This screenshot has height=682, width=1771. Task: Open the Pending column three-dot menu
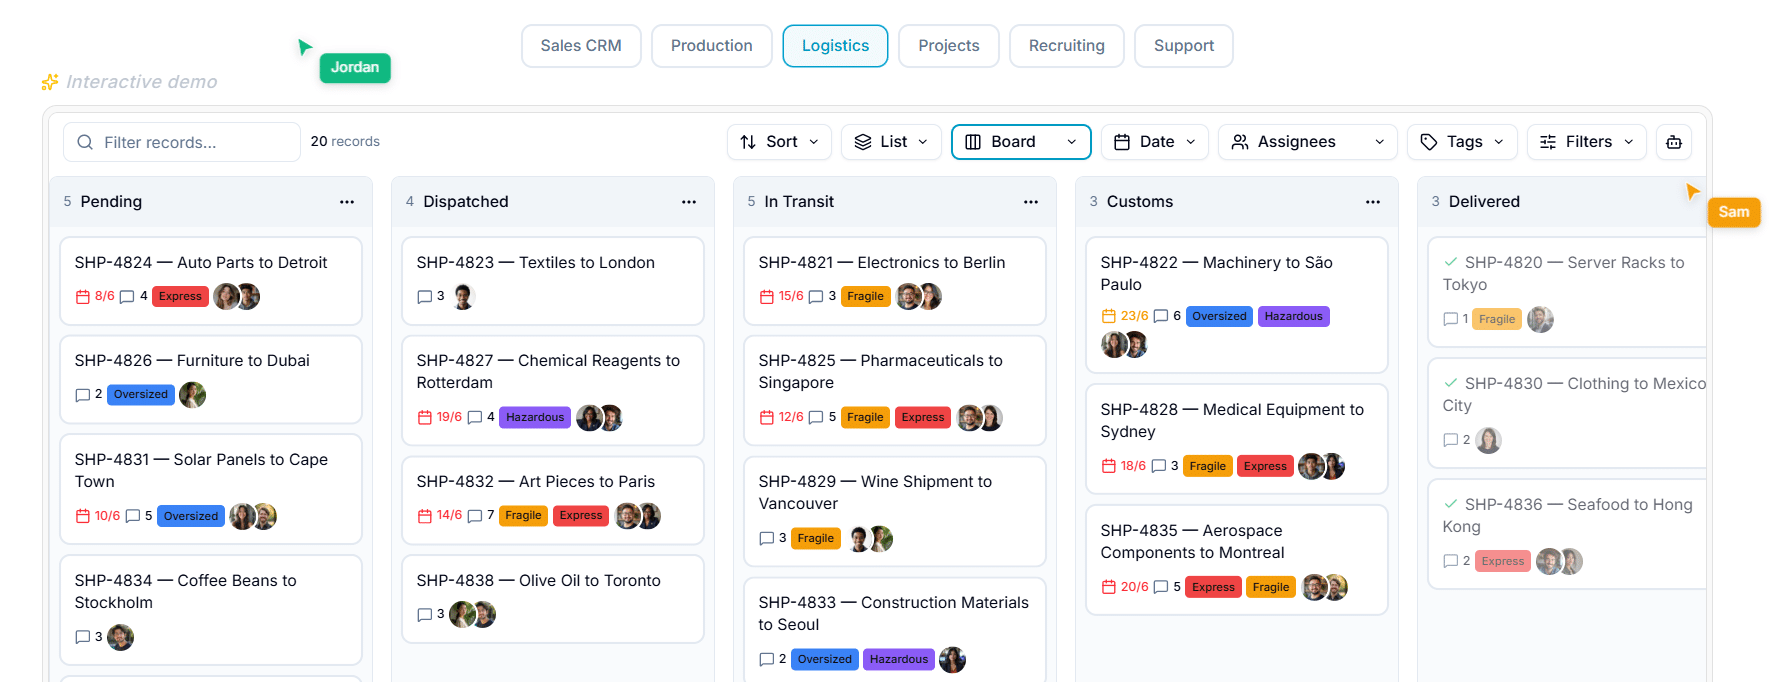[347, 202]
